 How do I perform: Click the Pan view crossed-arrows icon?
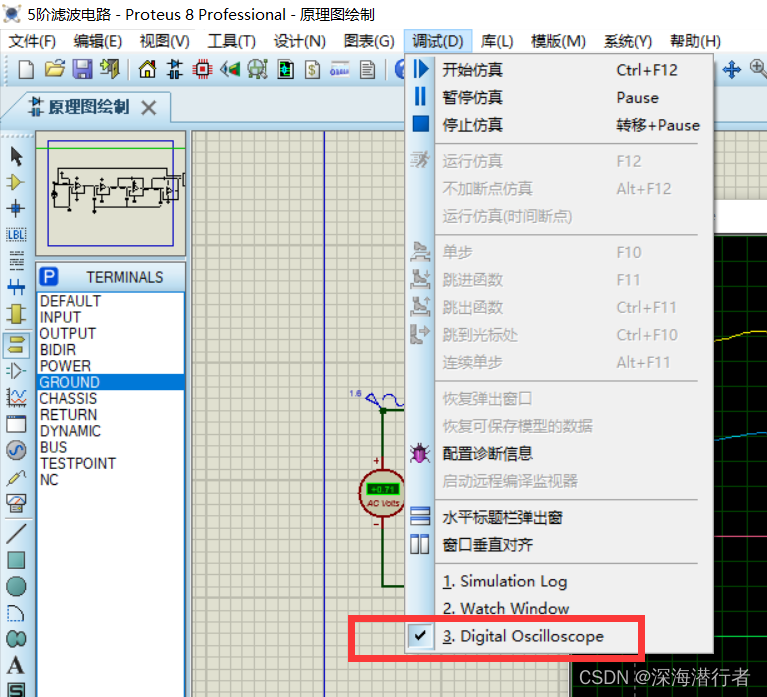point(731,69)
